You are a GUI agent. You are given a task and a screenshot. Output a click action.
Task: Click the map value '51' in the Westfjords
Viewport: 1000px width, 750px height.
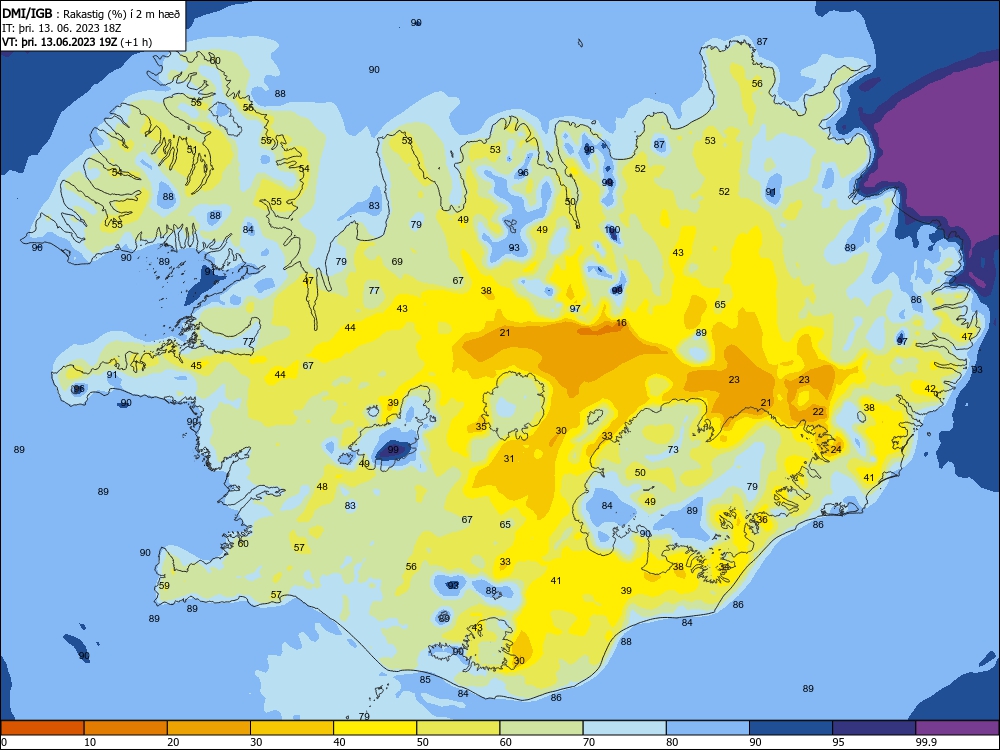[x=191, y=150]
